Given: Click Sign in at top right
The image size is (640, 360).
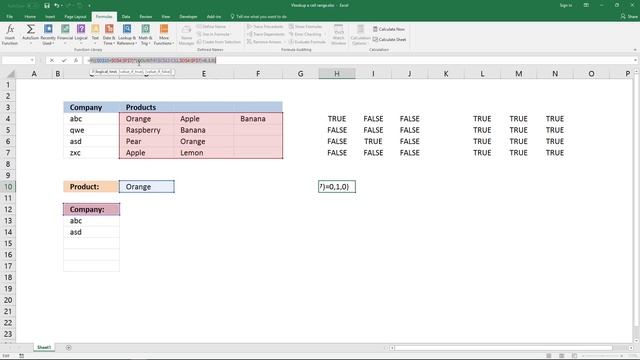Looking at the screenshot, I should click(x=566, y=5).
